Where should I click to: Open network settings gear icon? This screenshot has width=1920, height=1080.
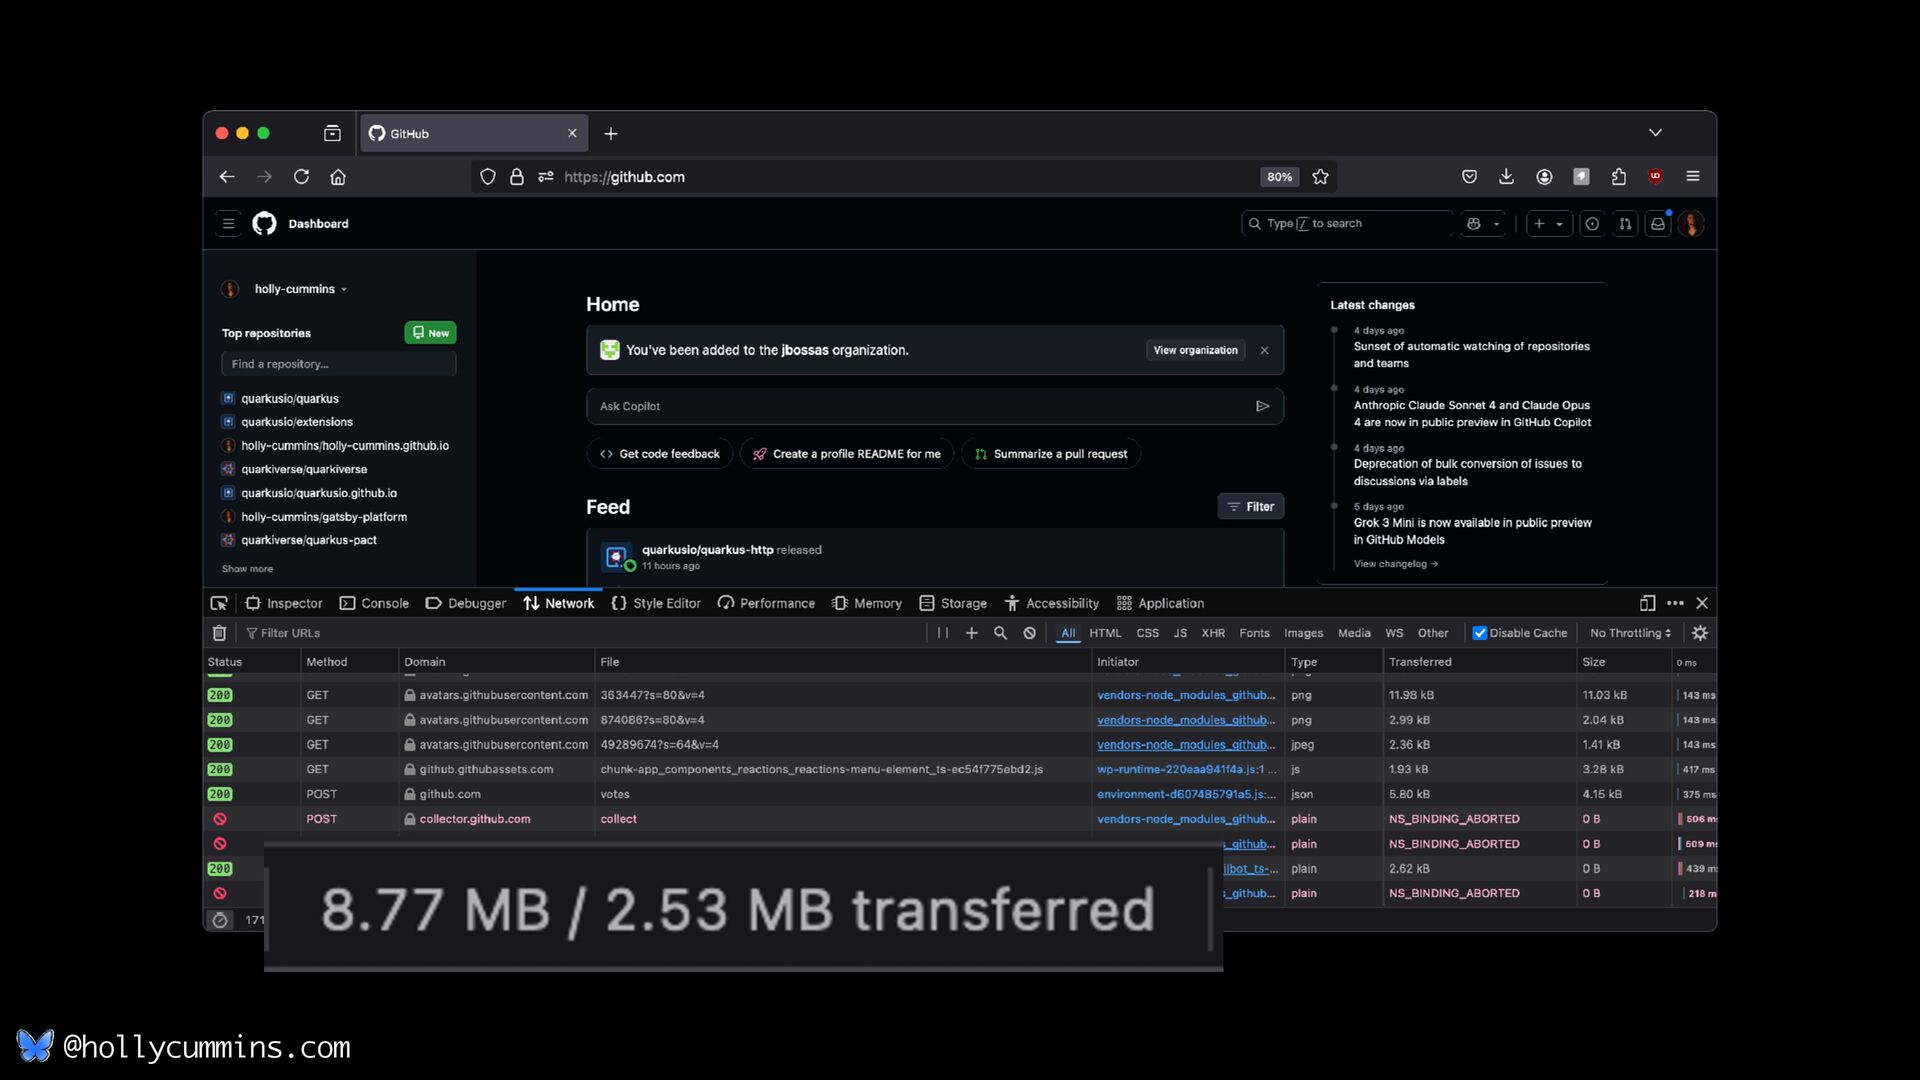(1700, 633)
